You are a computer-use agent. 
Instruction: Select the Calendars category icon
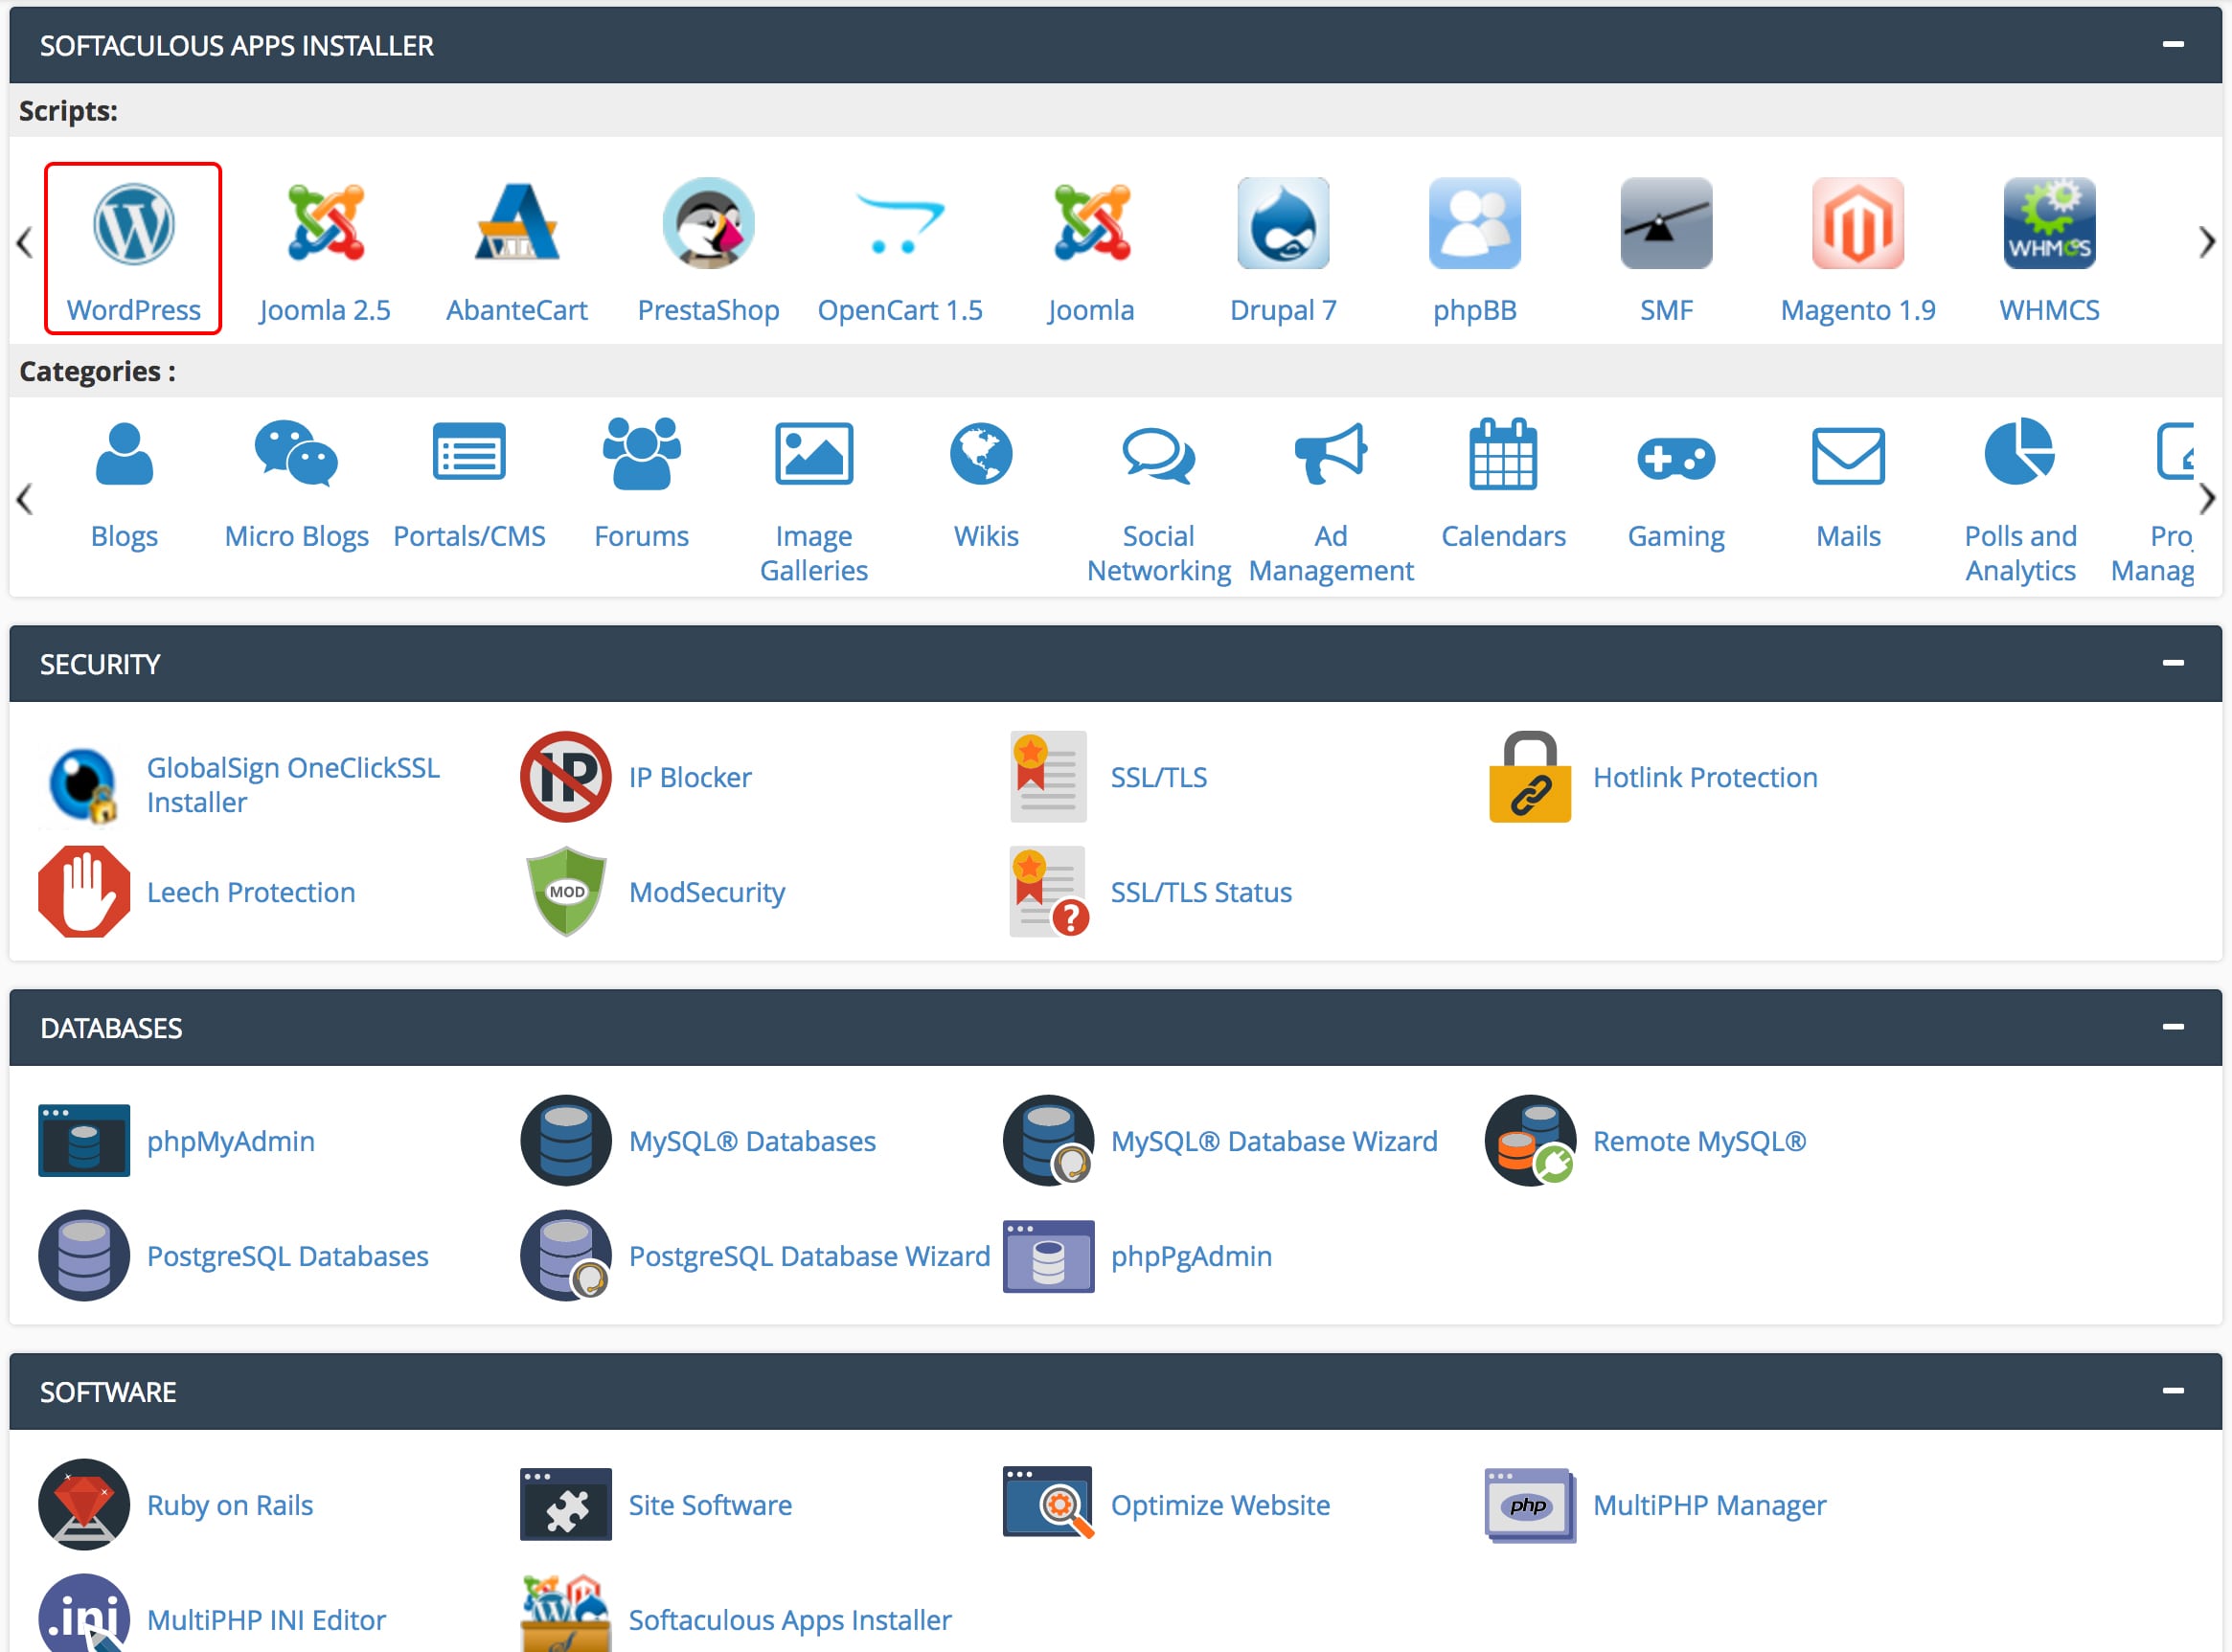pos(1502,455)
